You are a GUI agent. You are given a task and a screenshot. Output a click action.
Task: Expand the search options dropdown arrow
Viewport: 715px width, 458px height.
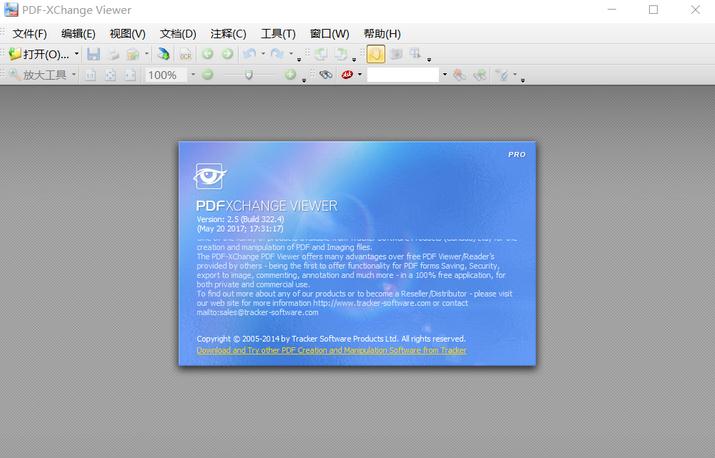point(515,74)
